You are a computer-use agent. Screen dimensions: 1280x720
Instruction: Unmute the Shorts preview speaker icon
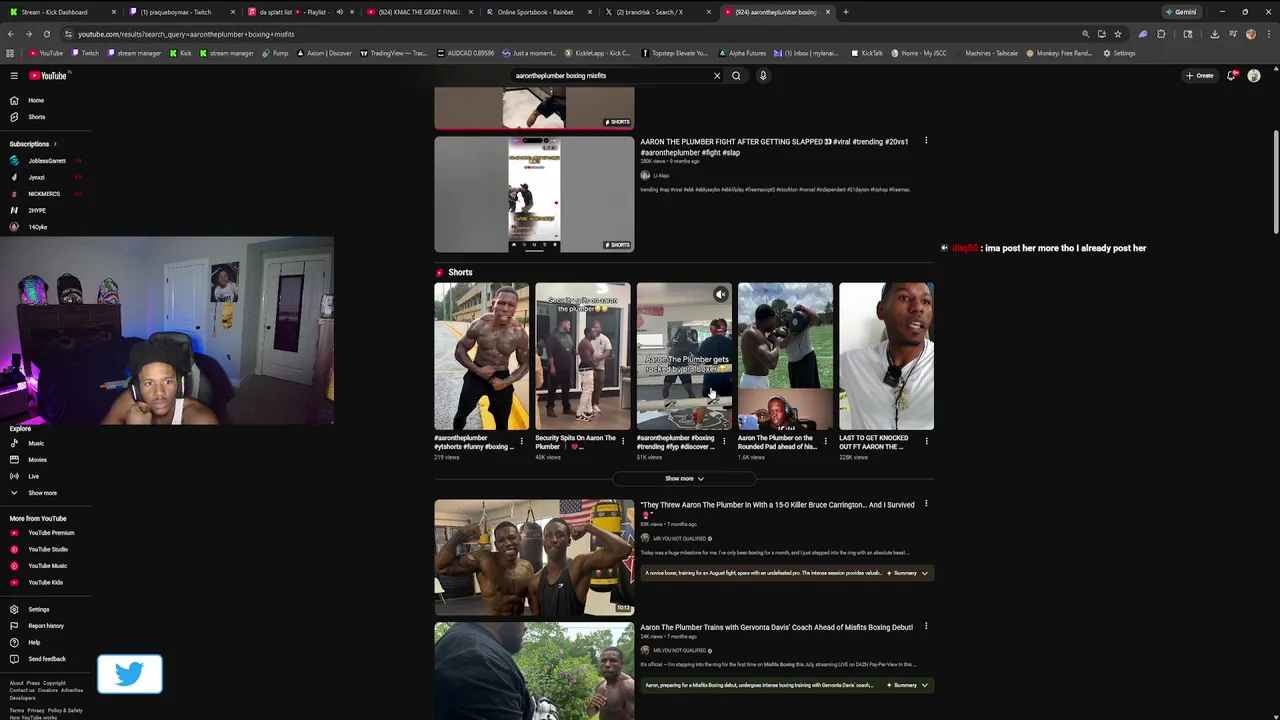coord(721,294)
